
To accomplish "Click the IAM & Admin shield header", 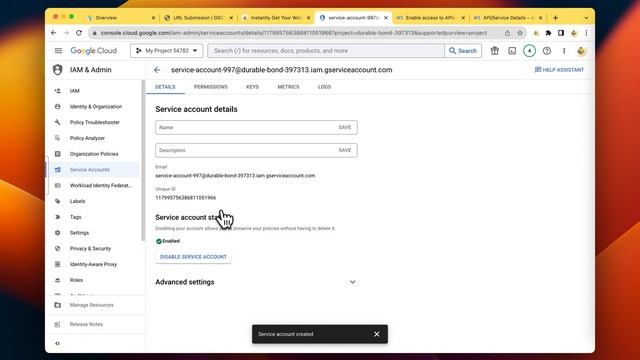I will tap(82, 70).
